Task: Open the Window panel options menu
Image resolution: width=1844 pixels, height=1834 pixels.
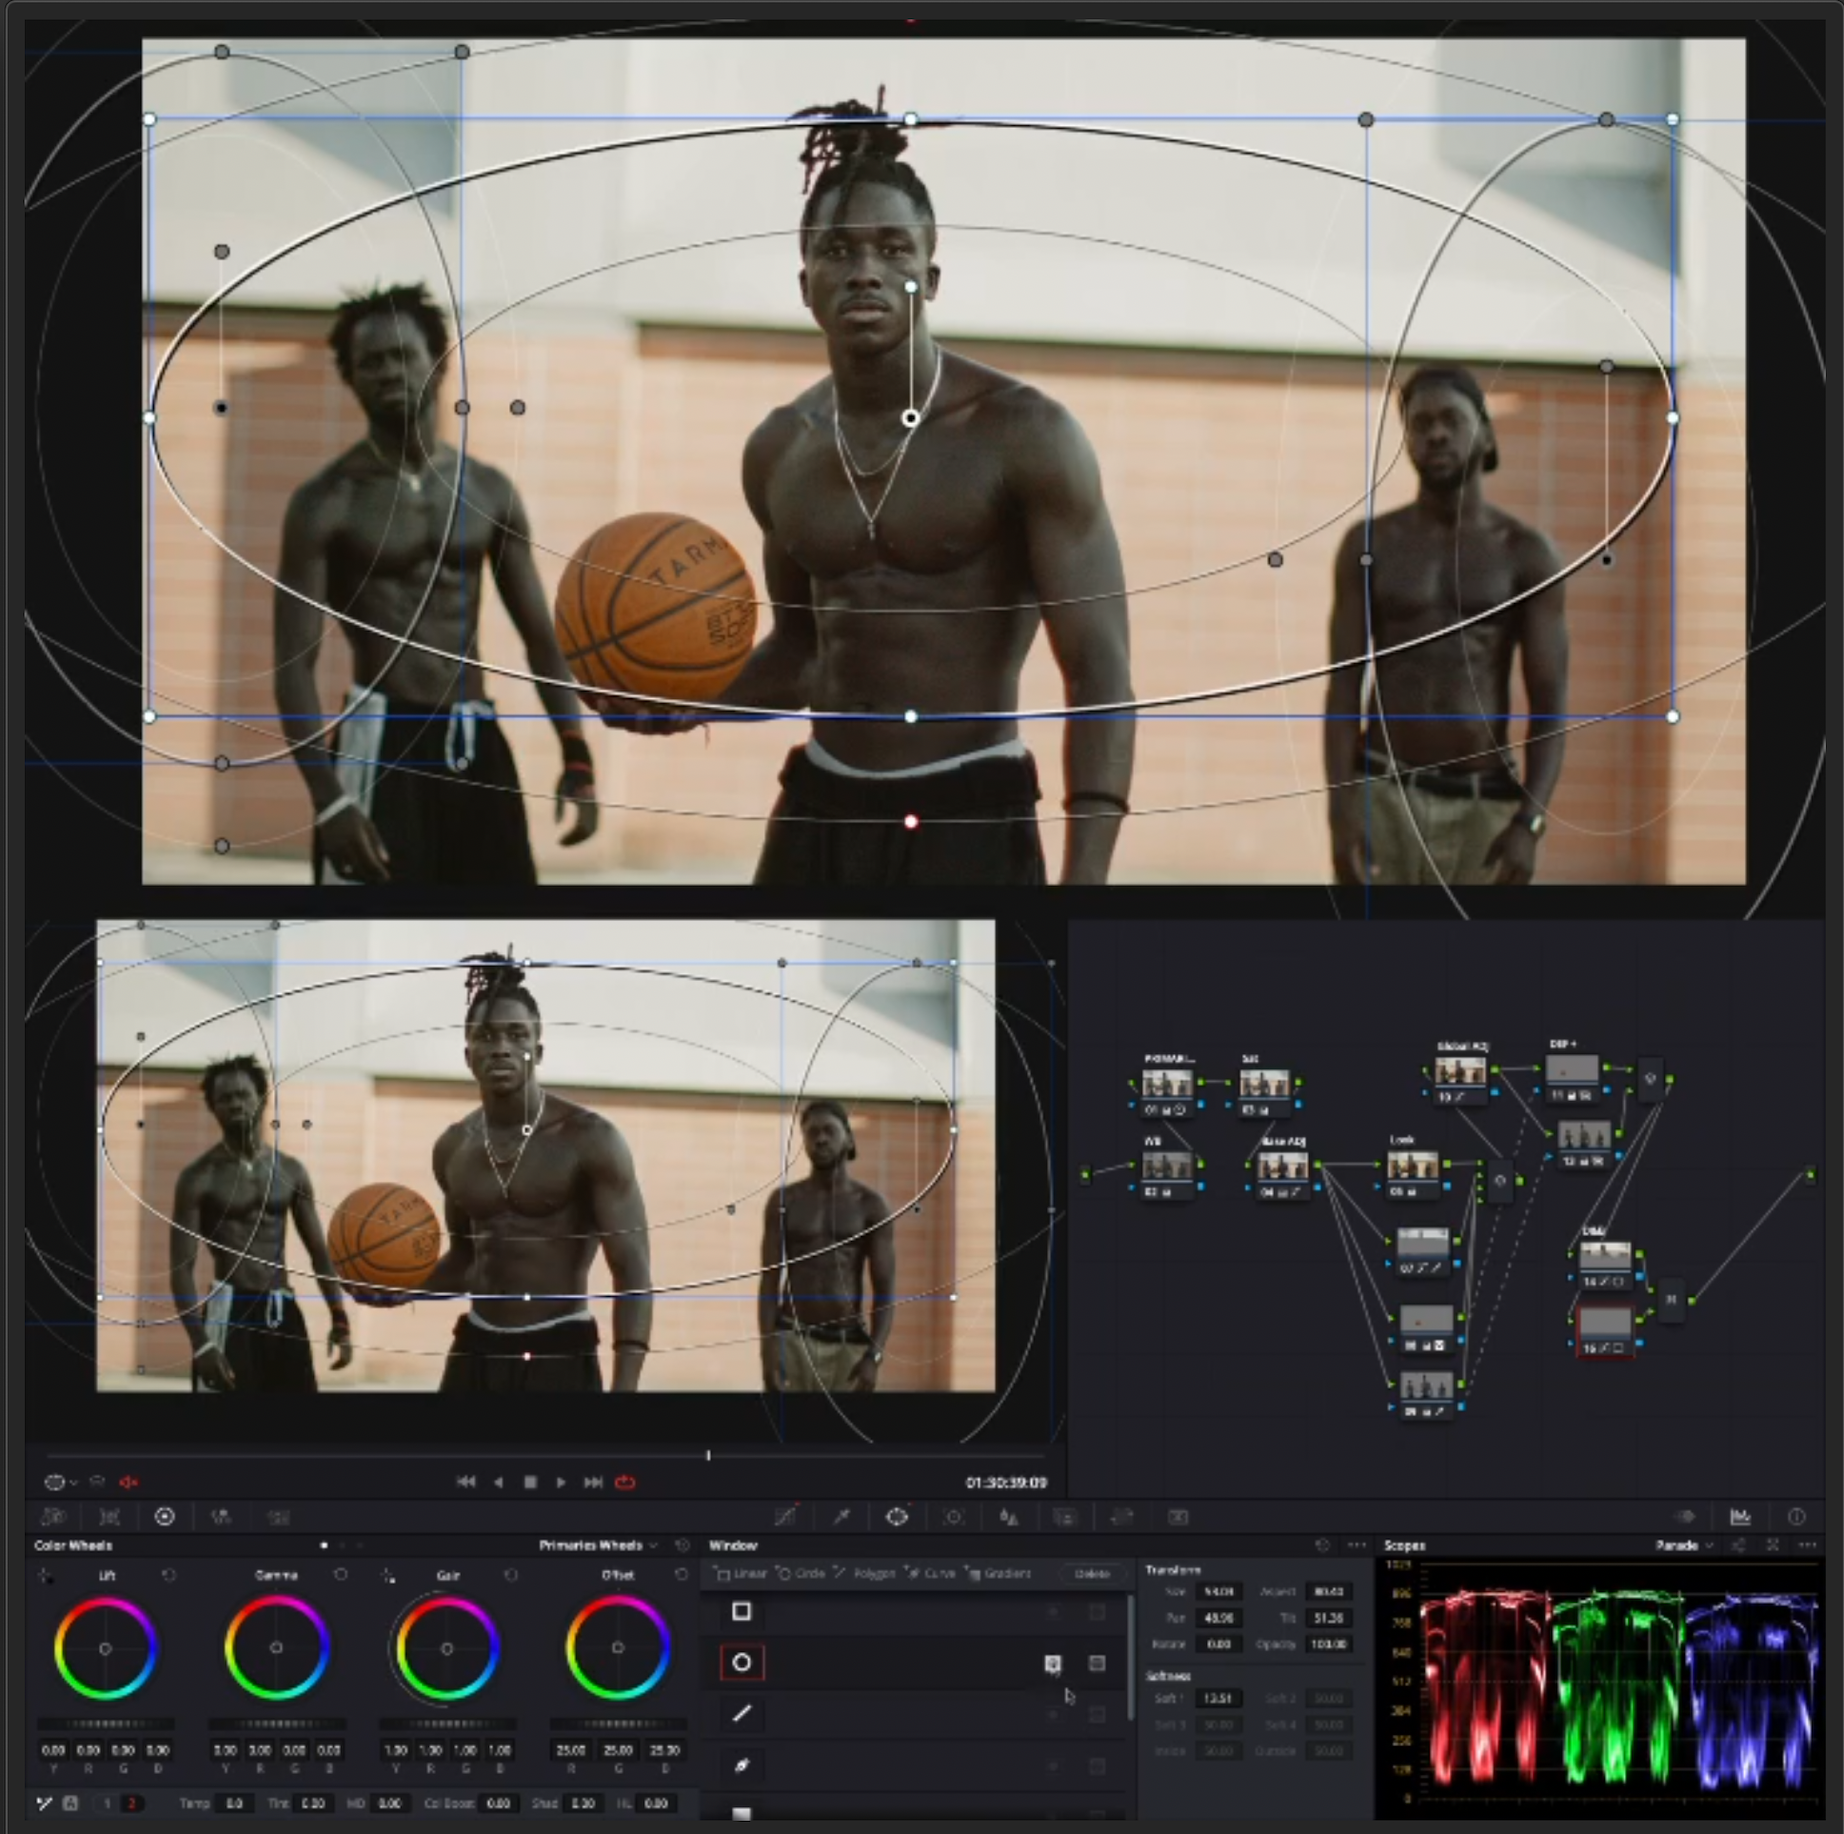Action: (1357, 1545)
